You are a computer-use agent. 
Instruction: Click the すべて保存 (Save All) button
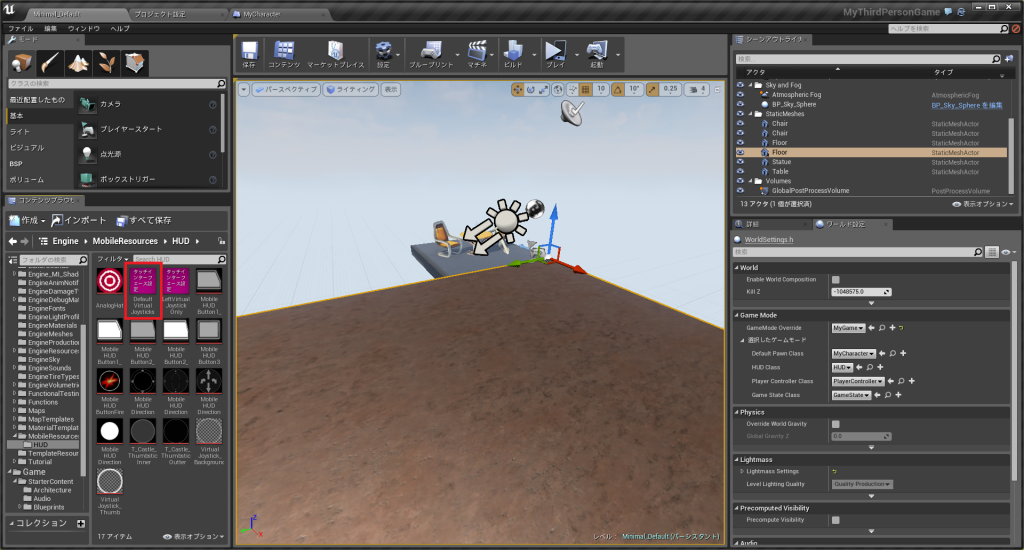(142, 220)
